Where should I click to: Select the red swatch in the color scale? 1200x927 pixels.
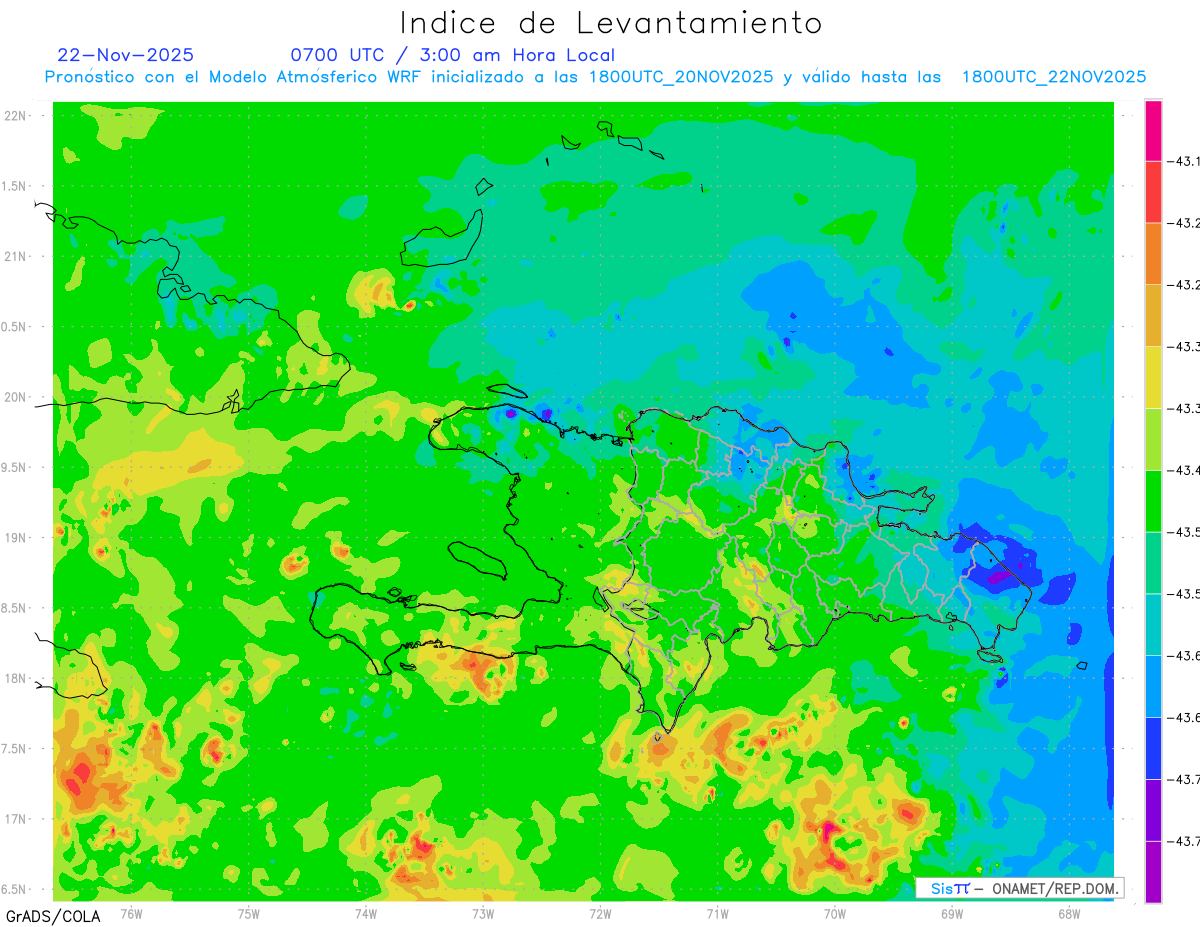(1153, 192)
